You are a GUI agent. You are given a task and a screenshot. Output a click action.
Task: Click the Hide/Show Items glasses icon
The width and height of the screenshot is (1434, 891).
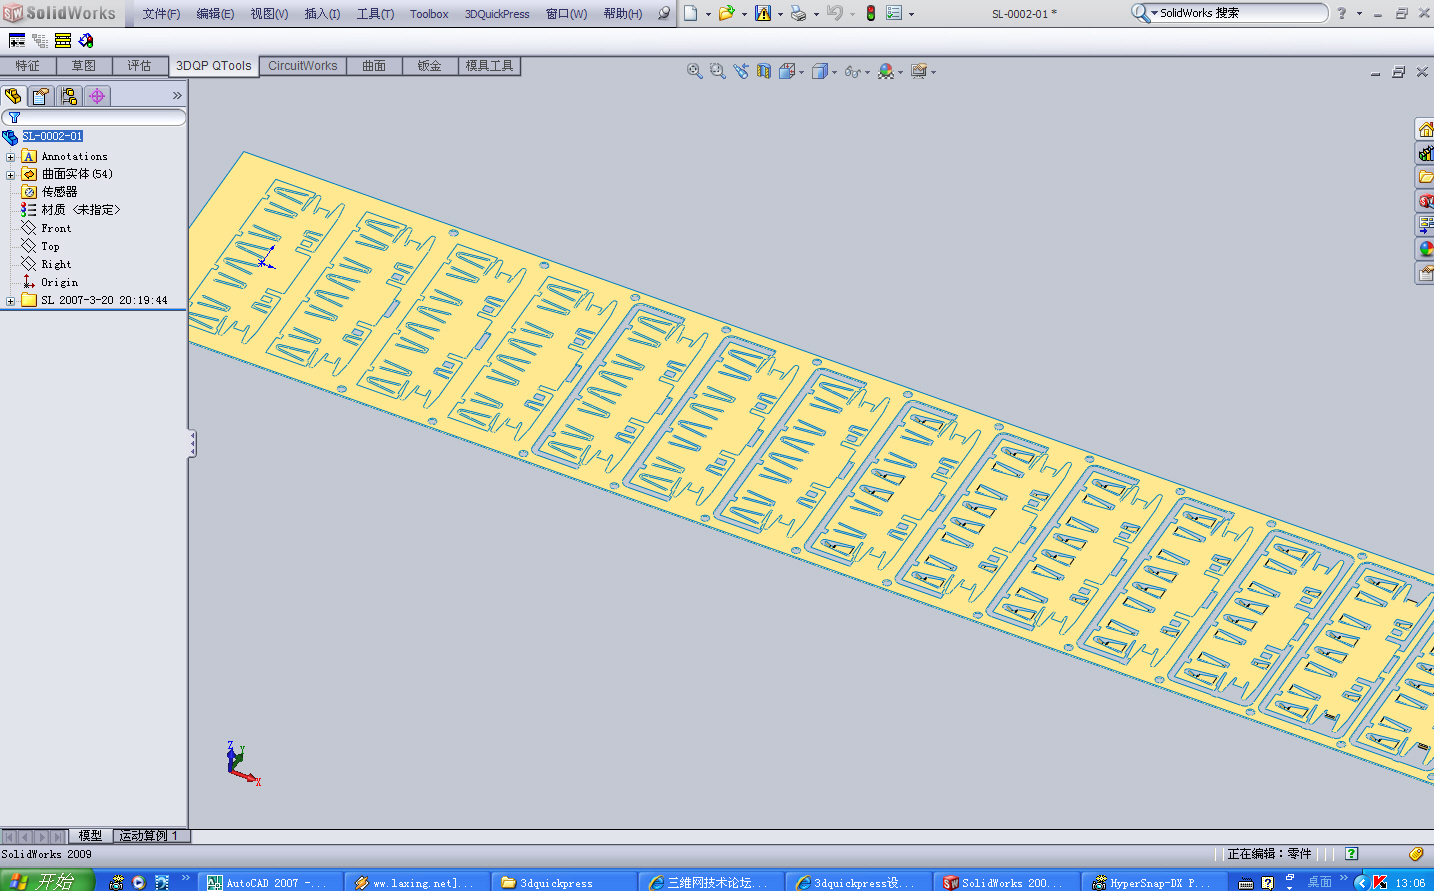click(852, 71)
